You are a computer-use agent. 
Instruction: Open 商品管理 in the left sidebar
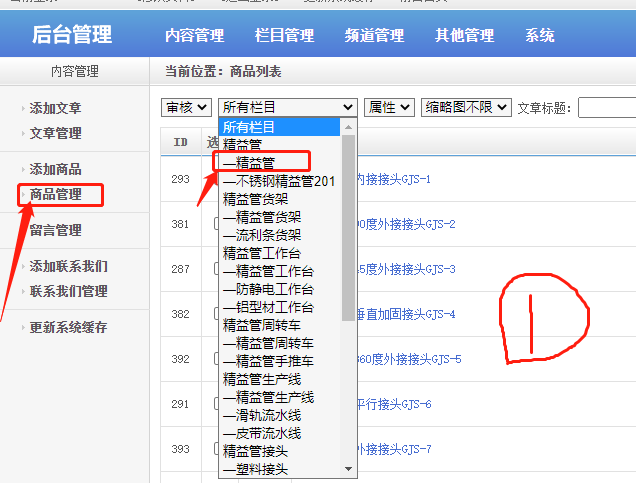55,194
